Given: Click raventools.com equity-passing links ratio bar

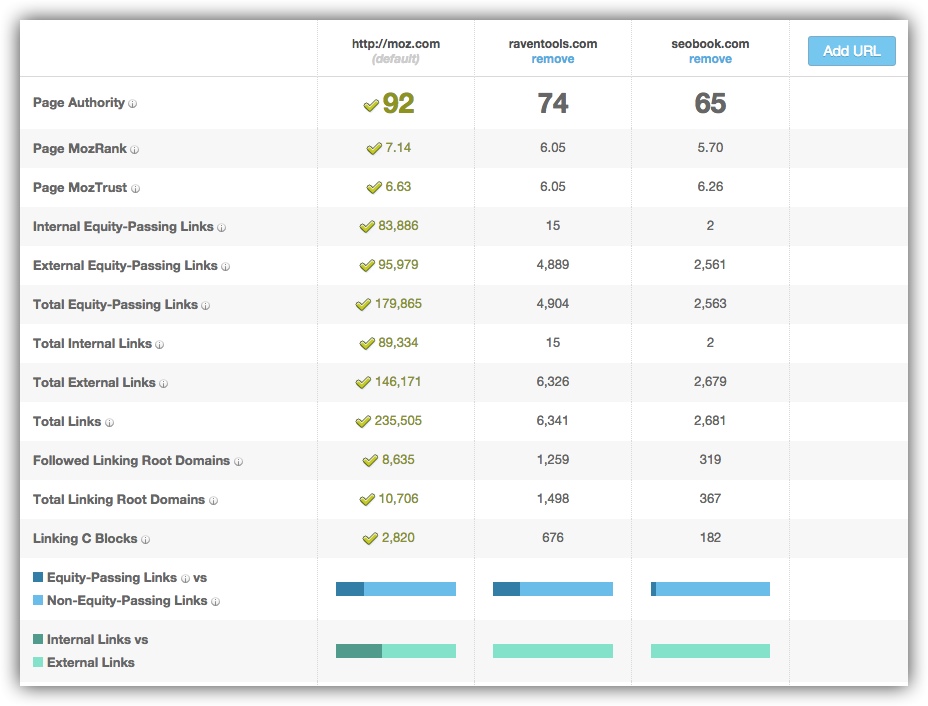Looking at the screenshot, I should click(x=553, y=589).
